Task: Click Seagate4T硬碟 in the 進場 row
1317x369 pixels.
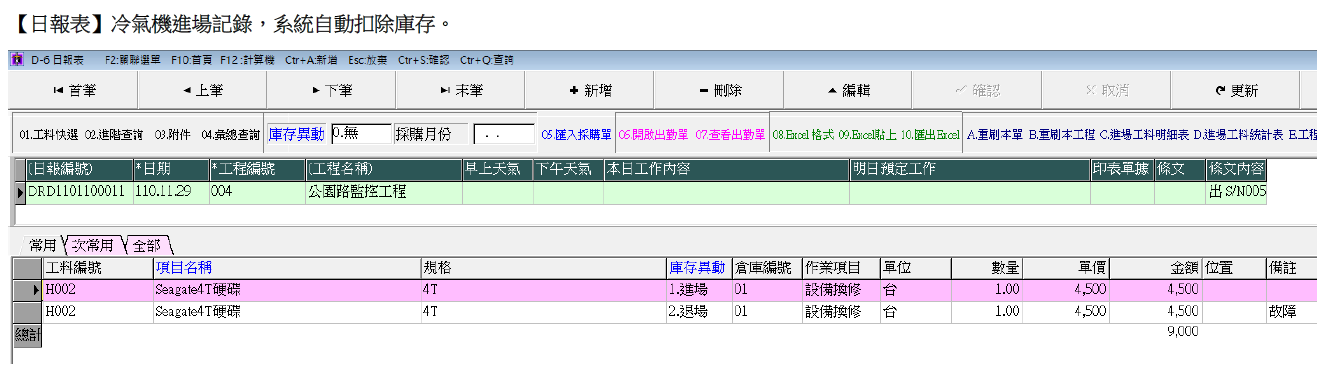Action: coord(286,289)
